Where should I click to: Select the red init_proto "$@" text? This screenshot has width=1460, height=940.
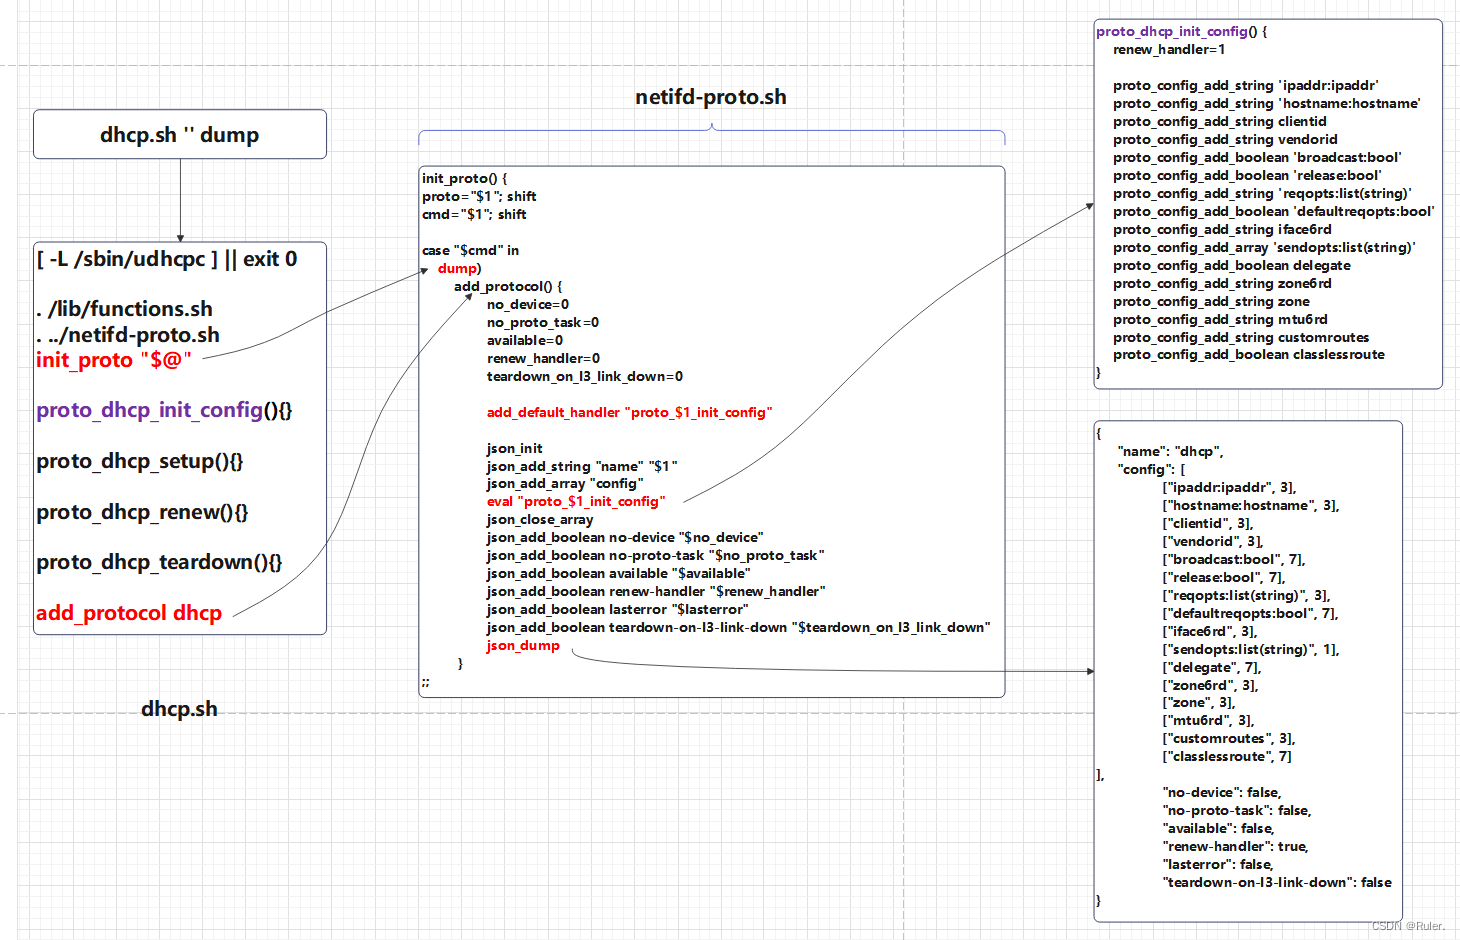pos(113,360)
